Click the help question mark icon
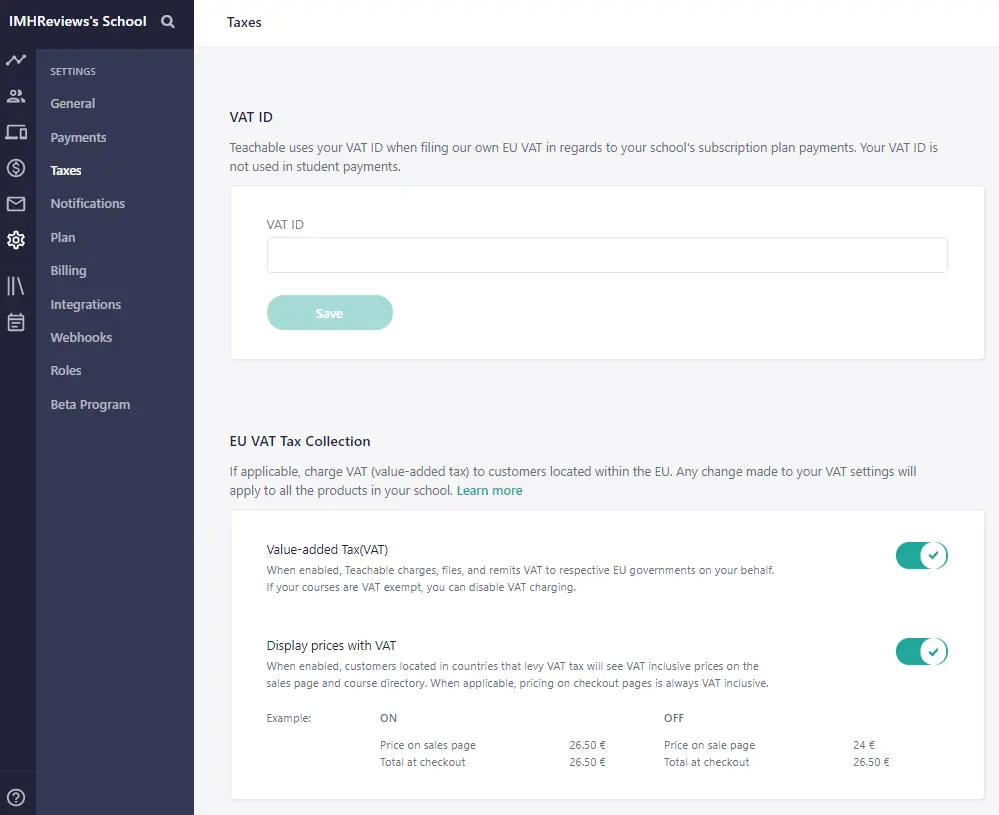This screenshot has height=815, width=999. coord(16,797)
